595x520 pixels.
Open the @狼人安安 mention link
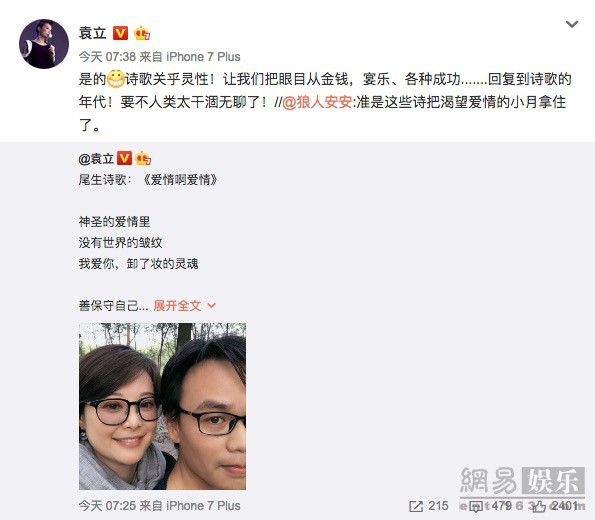click(x=317, y=102)
